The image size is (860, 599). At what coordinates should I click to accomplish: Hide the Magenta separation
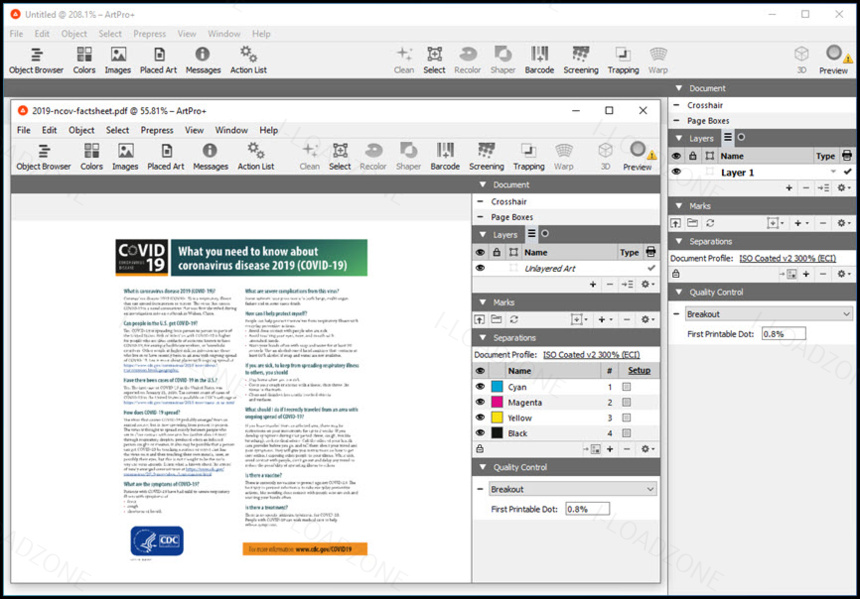(x=480, y=402)
